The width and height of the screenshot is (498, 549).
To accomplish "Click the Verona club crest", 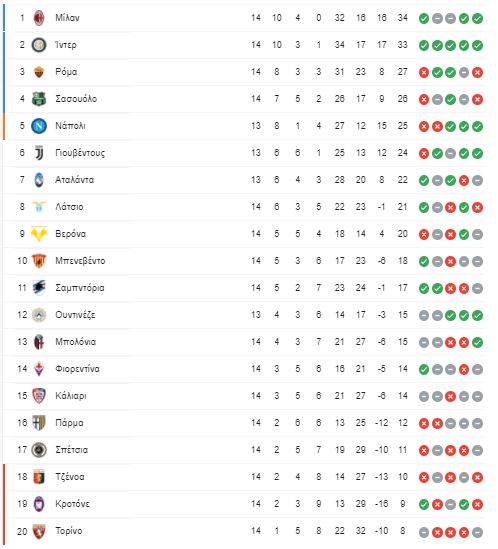I will coord(39,234).
